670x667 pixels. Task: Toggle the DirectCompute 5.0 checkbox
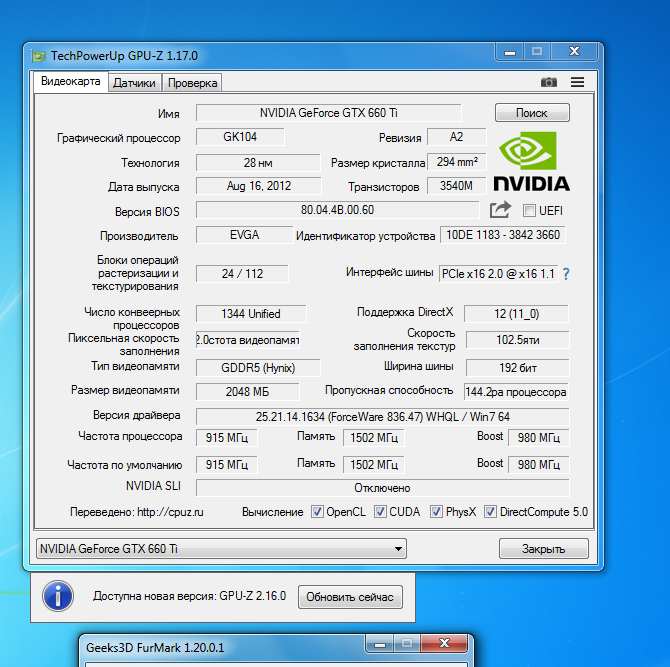[490, 512]
